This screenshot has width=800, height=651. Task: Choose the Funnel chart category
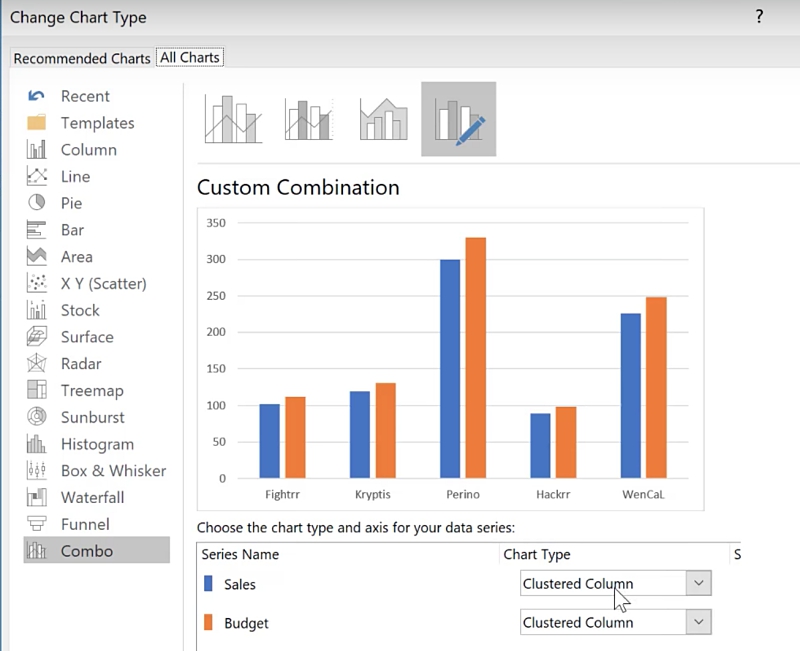[85, 524]
